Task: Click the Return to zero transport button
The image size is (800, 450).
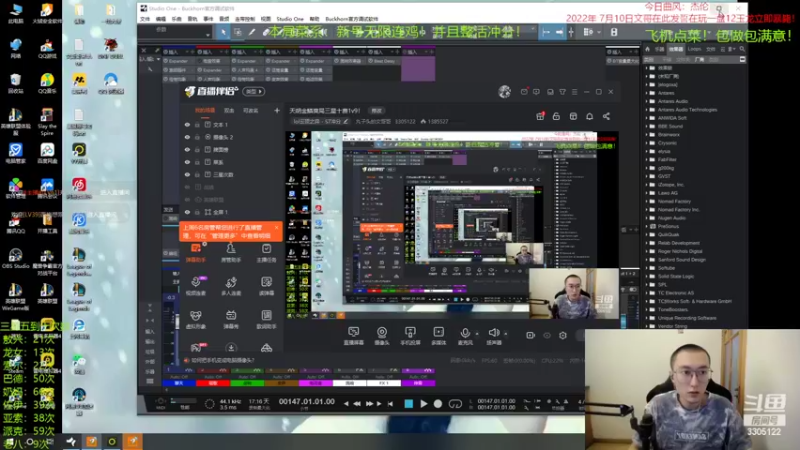Action: click(390, 404)
